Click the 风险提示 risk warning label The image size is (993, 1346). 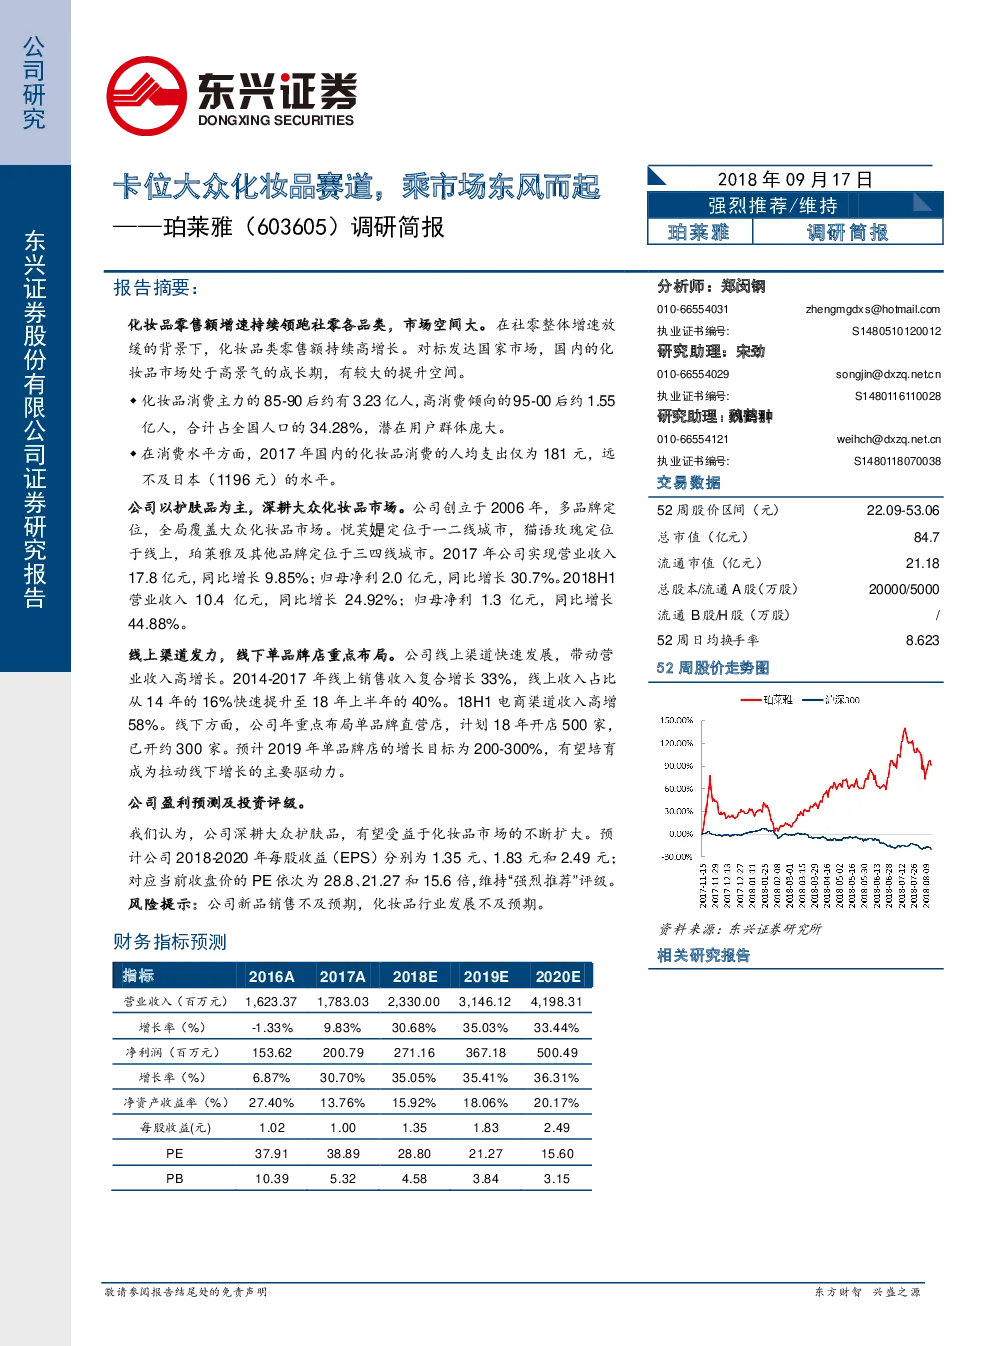coord(165,904)
